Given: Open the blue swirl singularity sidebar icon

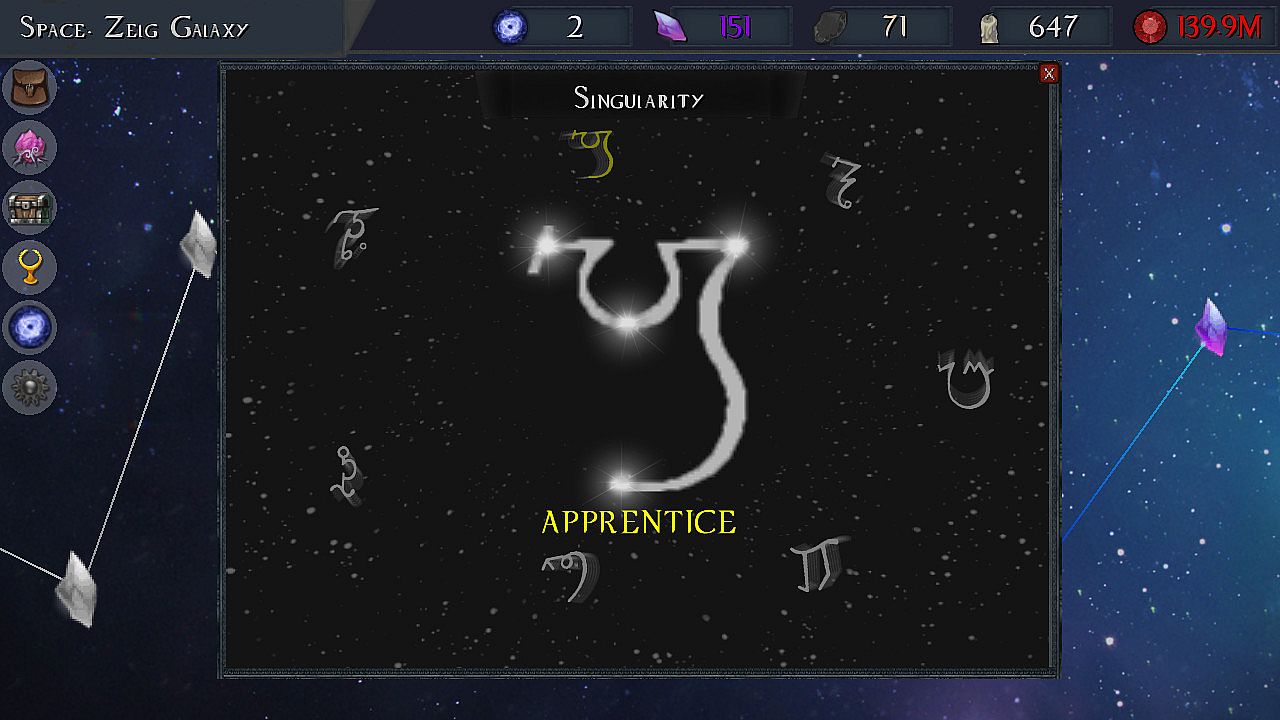Looking at the screenshot, I should pos(29,328).
